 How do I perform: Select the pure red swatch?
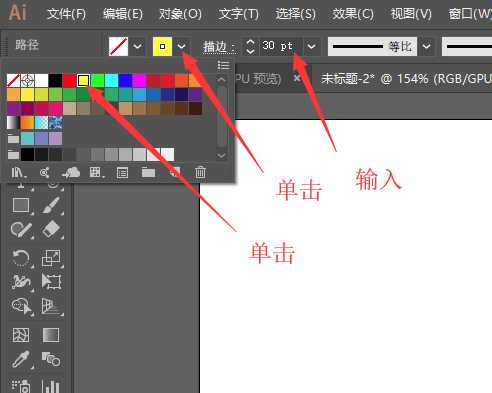(69, 80)
